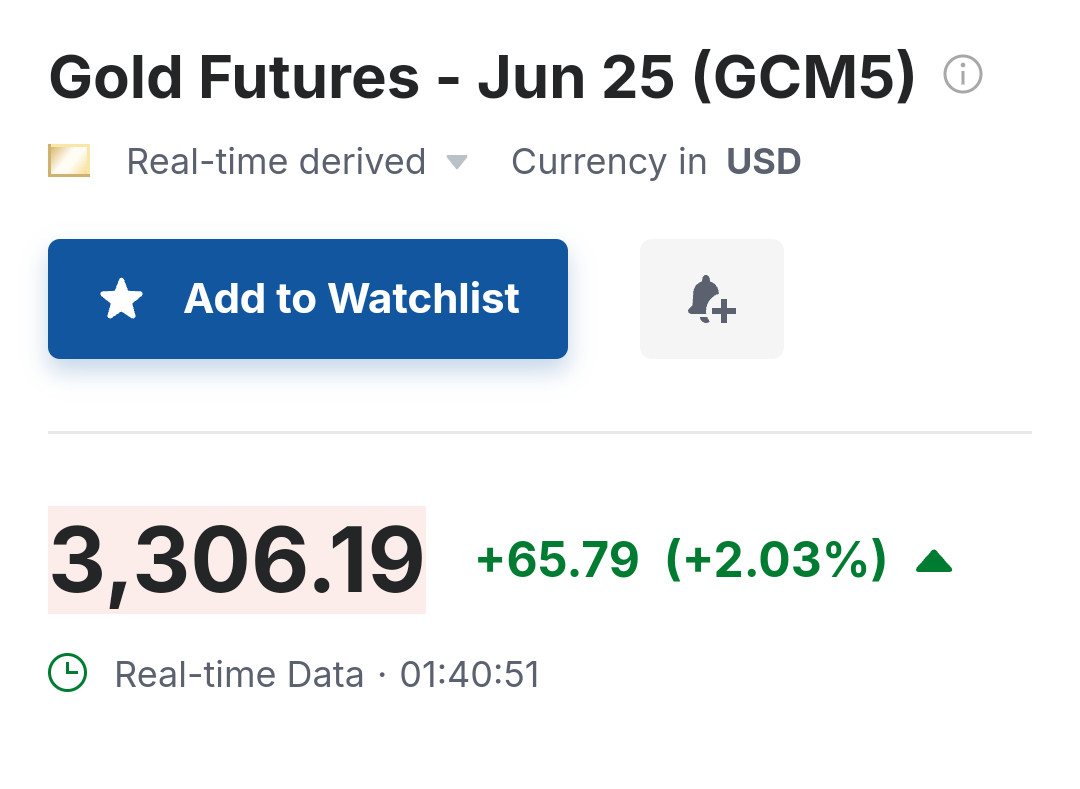Click the gold bar icon near Real-time derived
The width and height of the screenshot is (1080, 789).
point(69,161)
